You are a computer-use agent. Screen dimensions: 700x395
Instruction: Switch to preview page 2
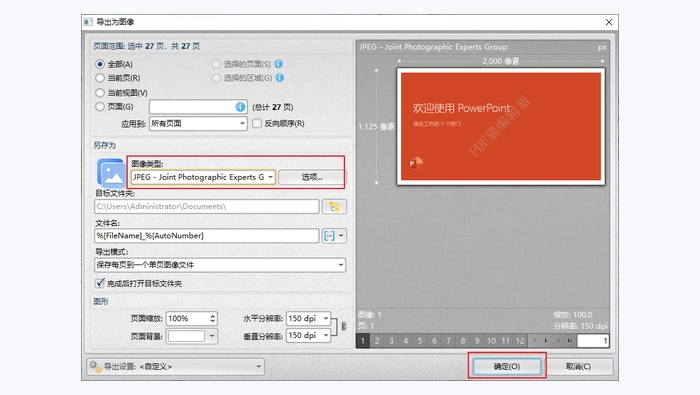click(x=377, y=341)
